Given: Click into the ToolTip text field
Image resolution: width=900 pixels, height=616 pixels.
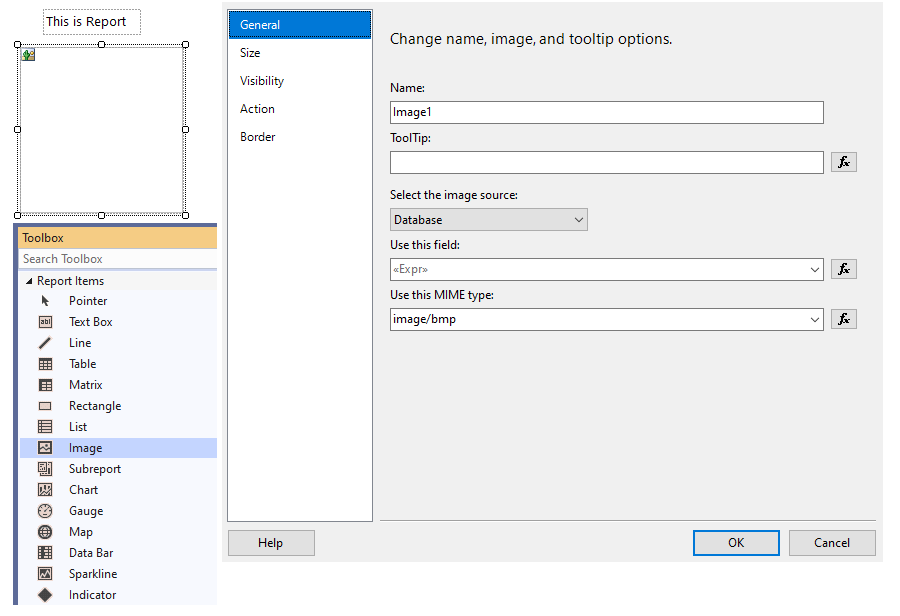Looking at the screenshot, I should tap(607, 162).
